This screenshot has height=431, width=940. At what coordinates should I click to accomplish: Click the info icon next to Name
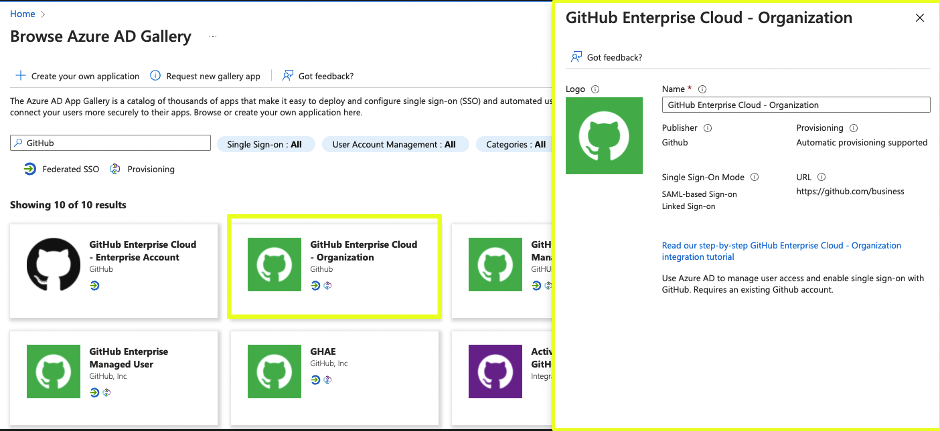tap(702, 89)
